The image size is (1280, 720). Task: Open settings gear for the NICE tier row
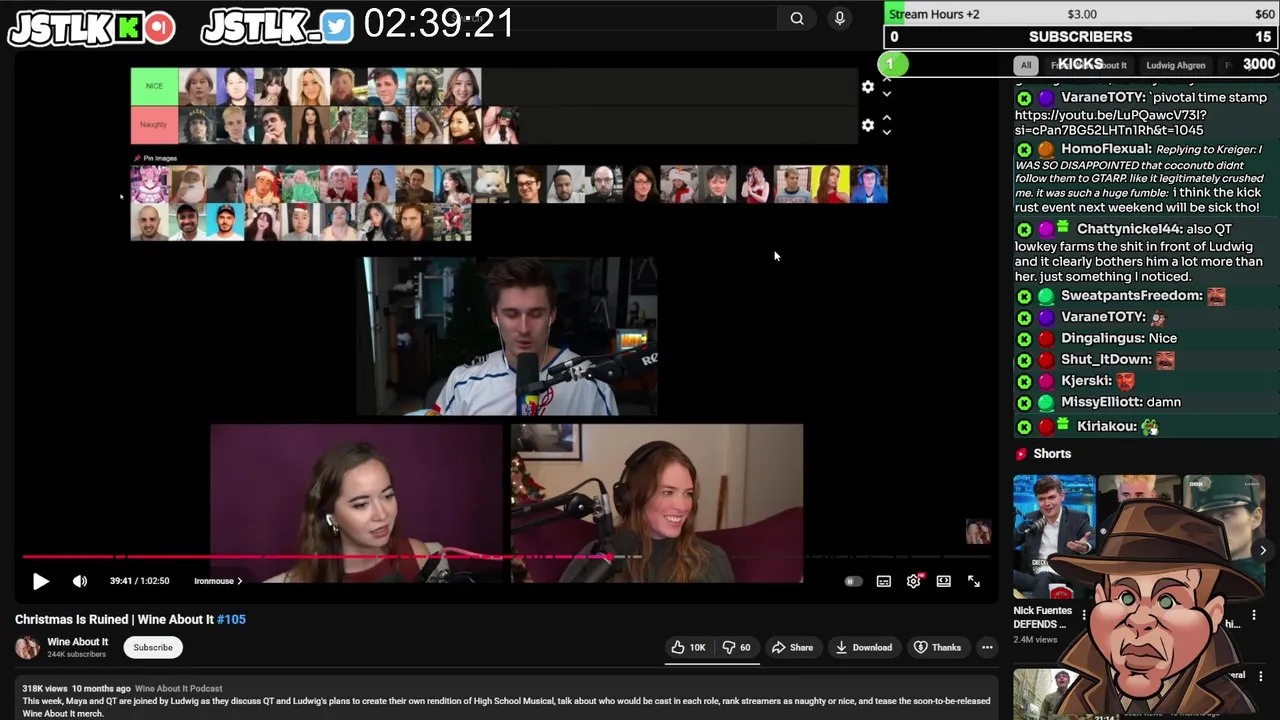point(868,87)
